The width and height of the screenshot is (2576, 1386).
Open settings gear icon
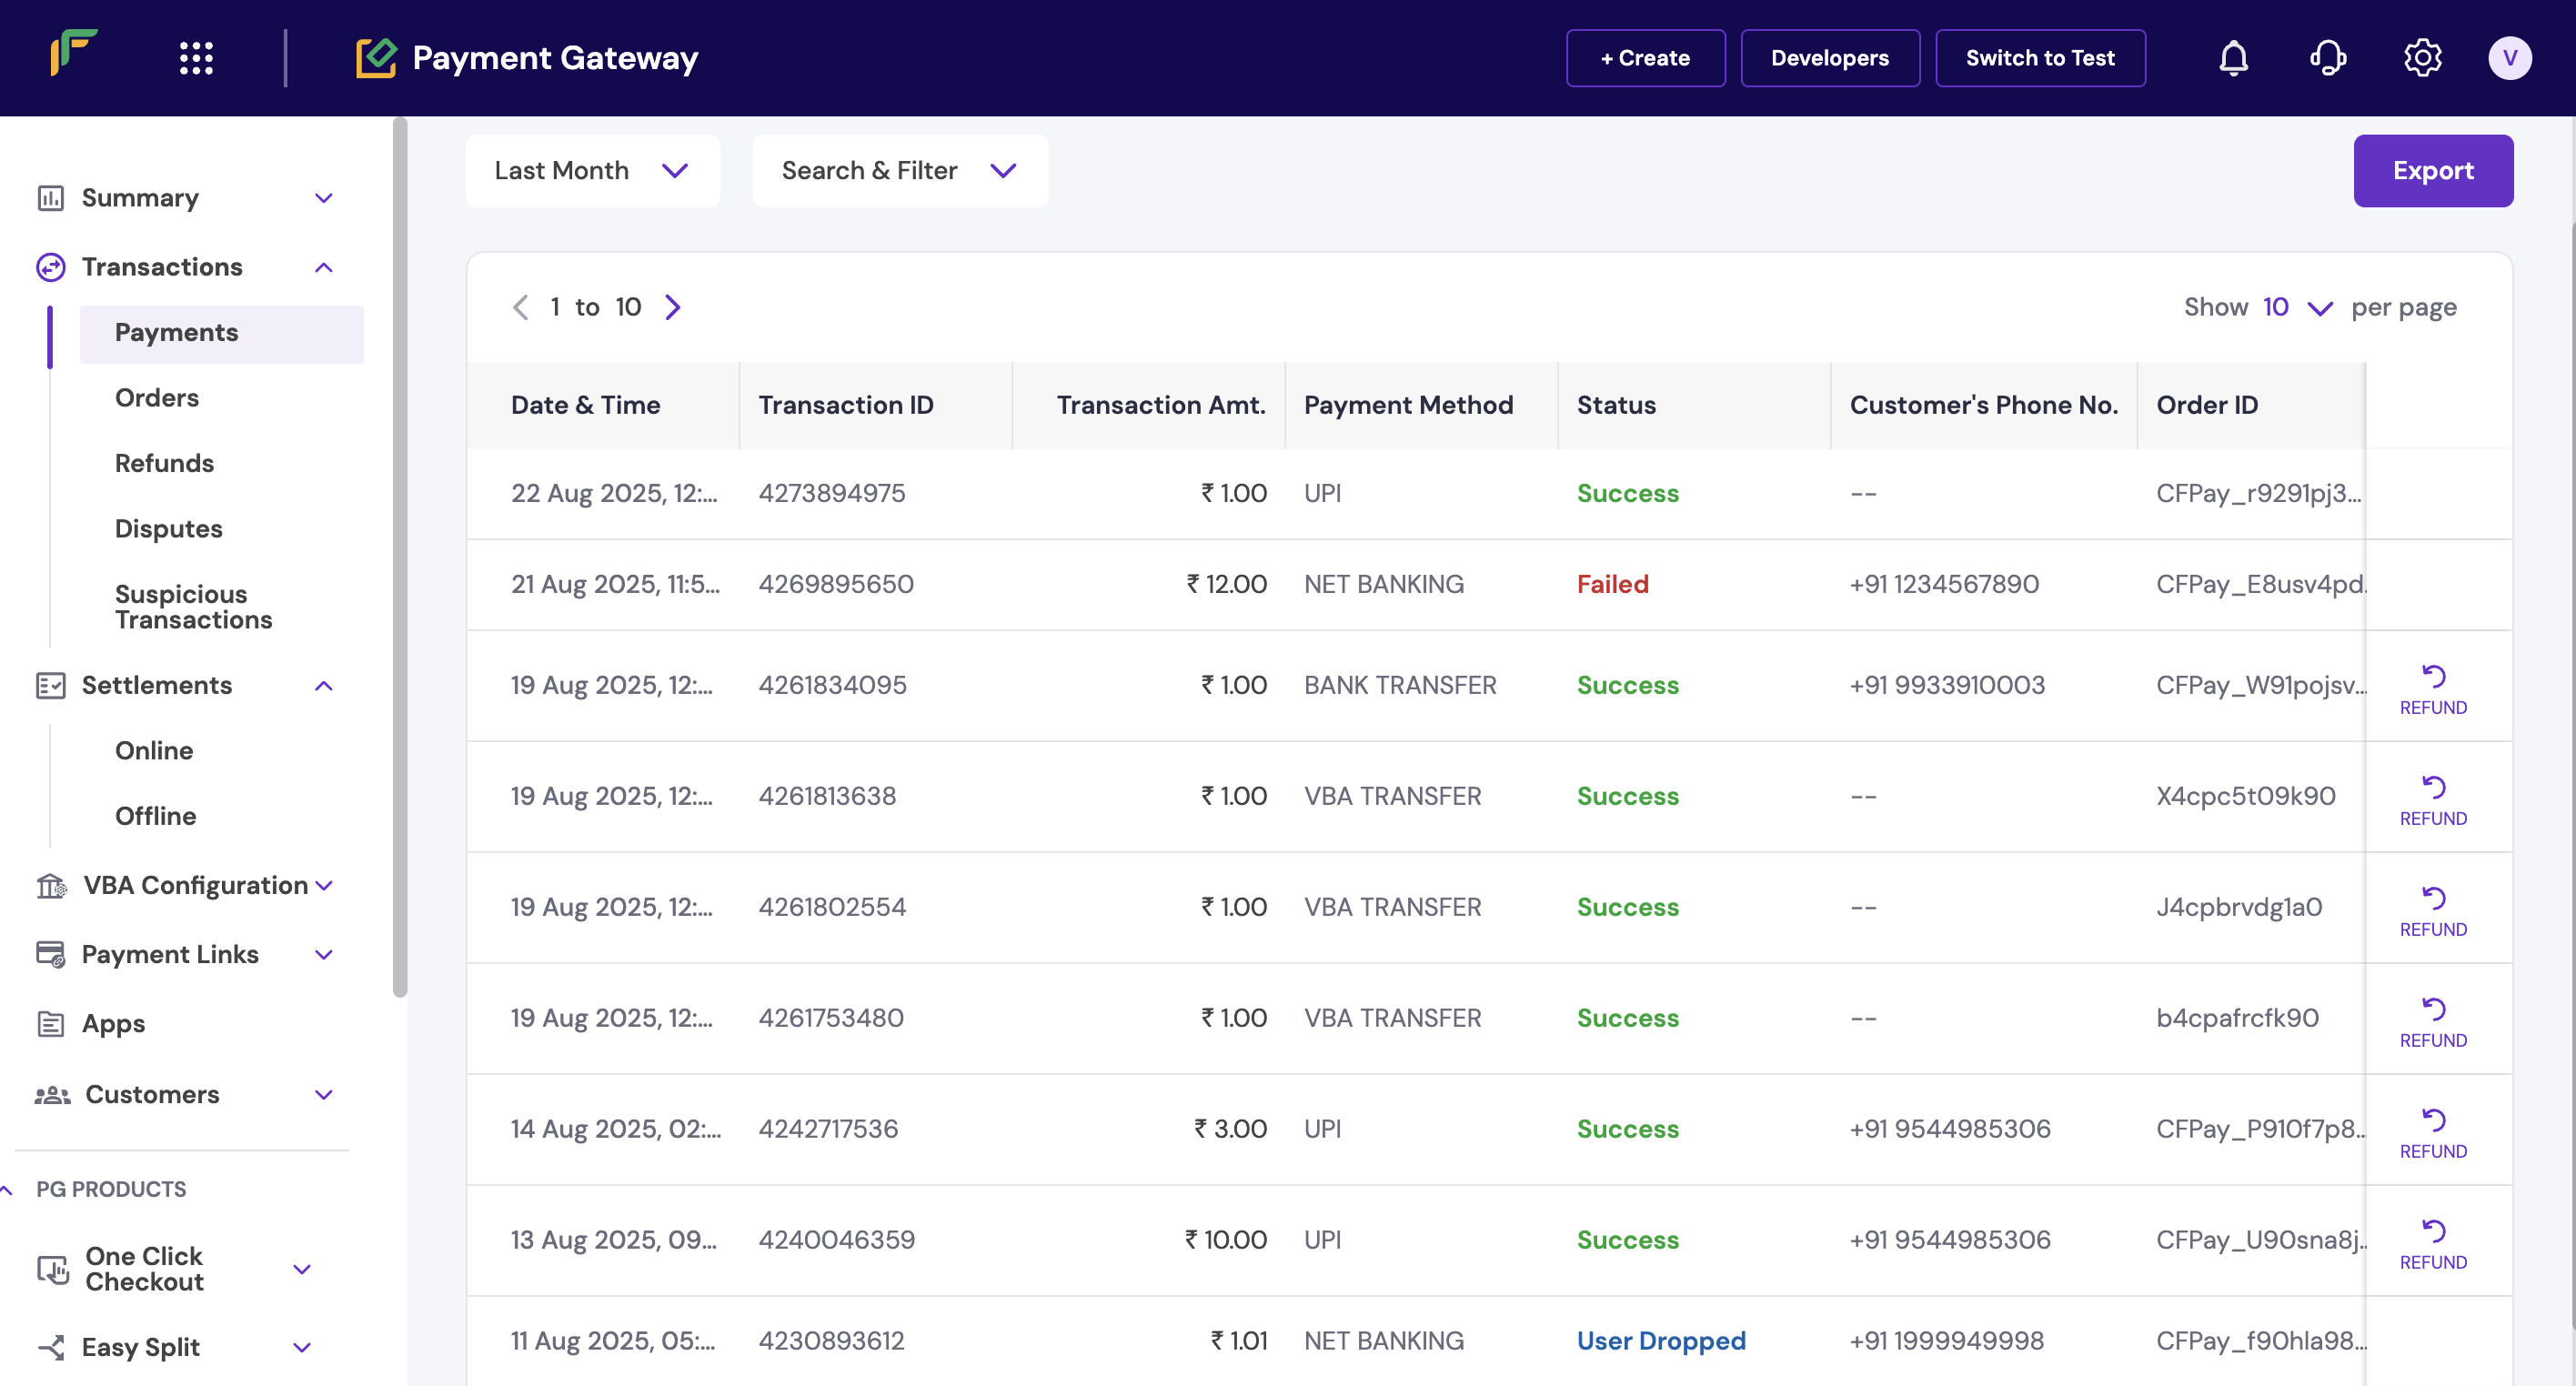tap(2422, 58)
